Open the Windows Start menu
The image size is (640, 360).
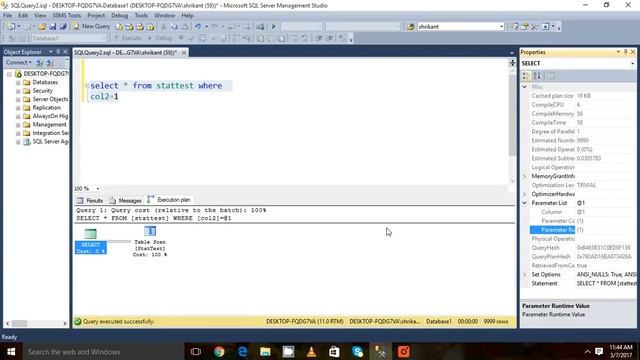(11, 351)
